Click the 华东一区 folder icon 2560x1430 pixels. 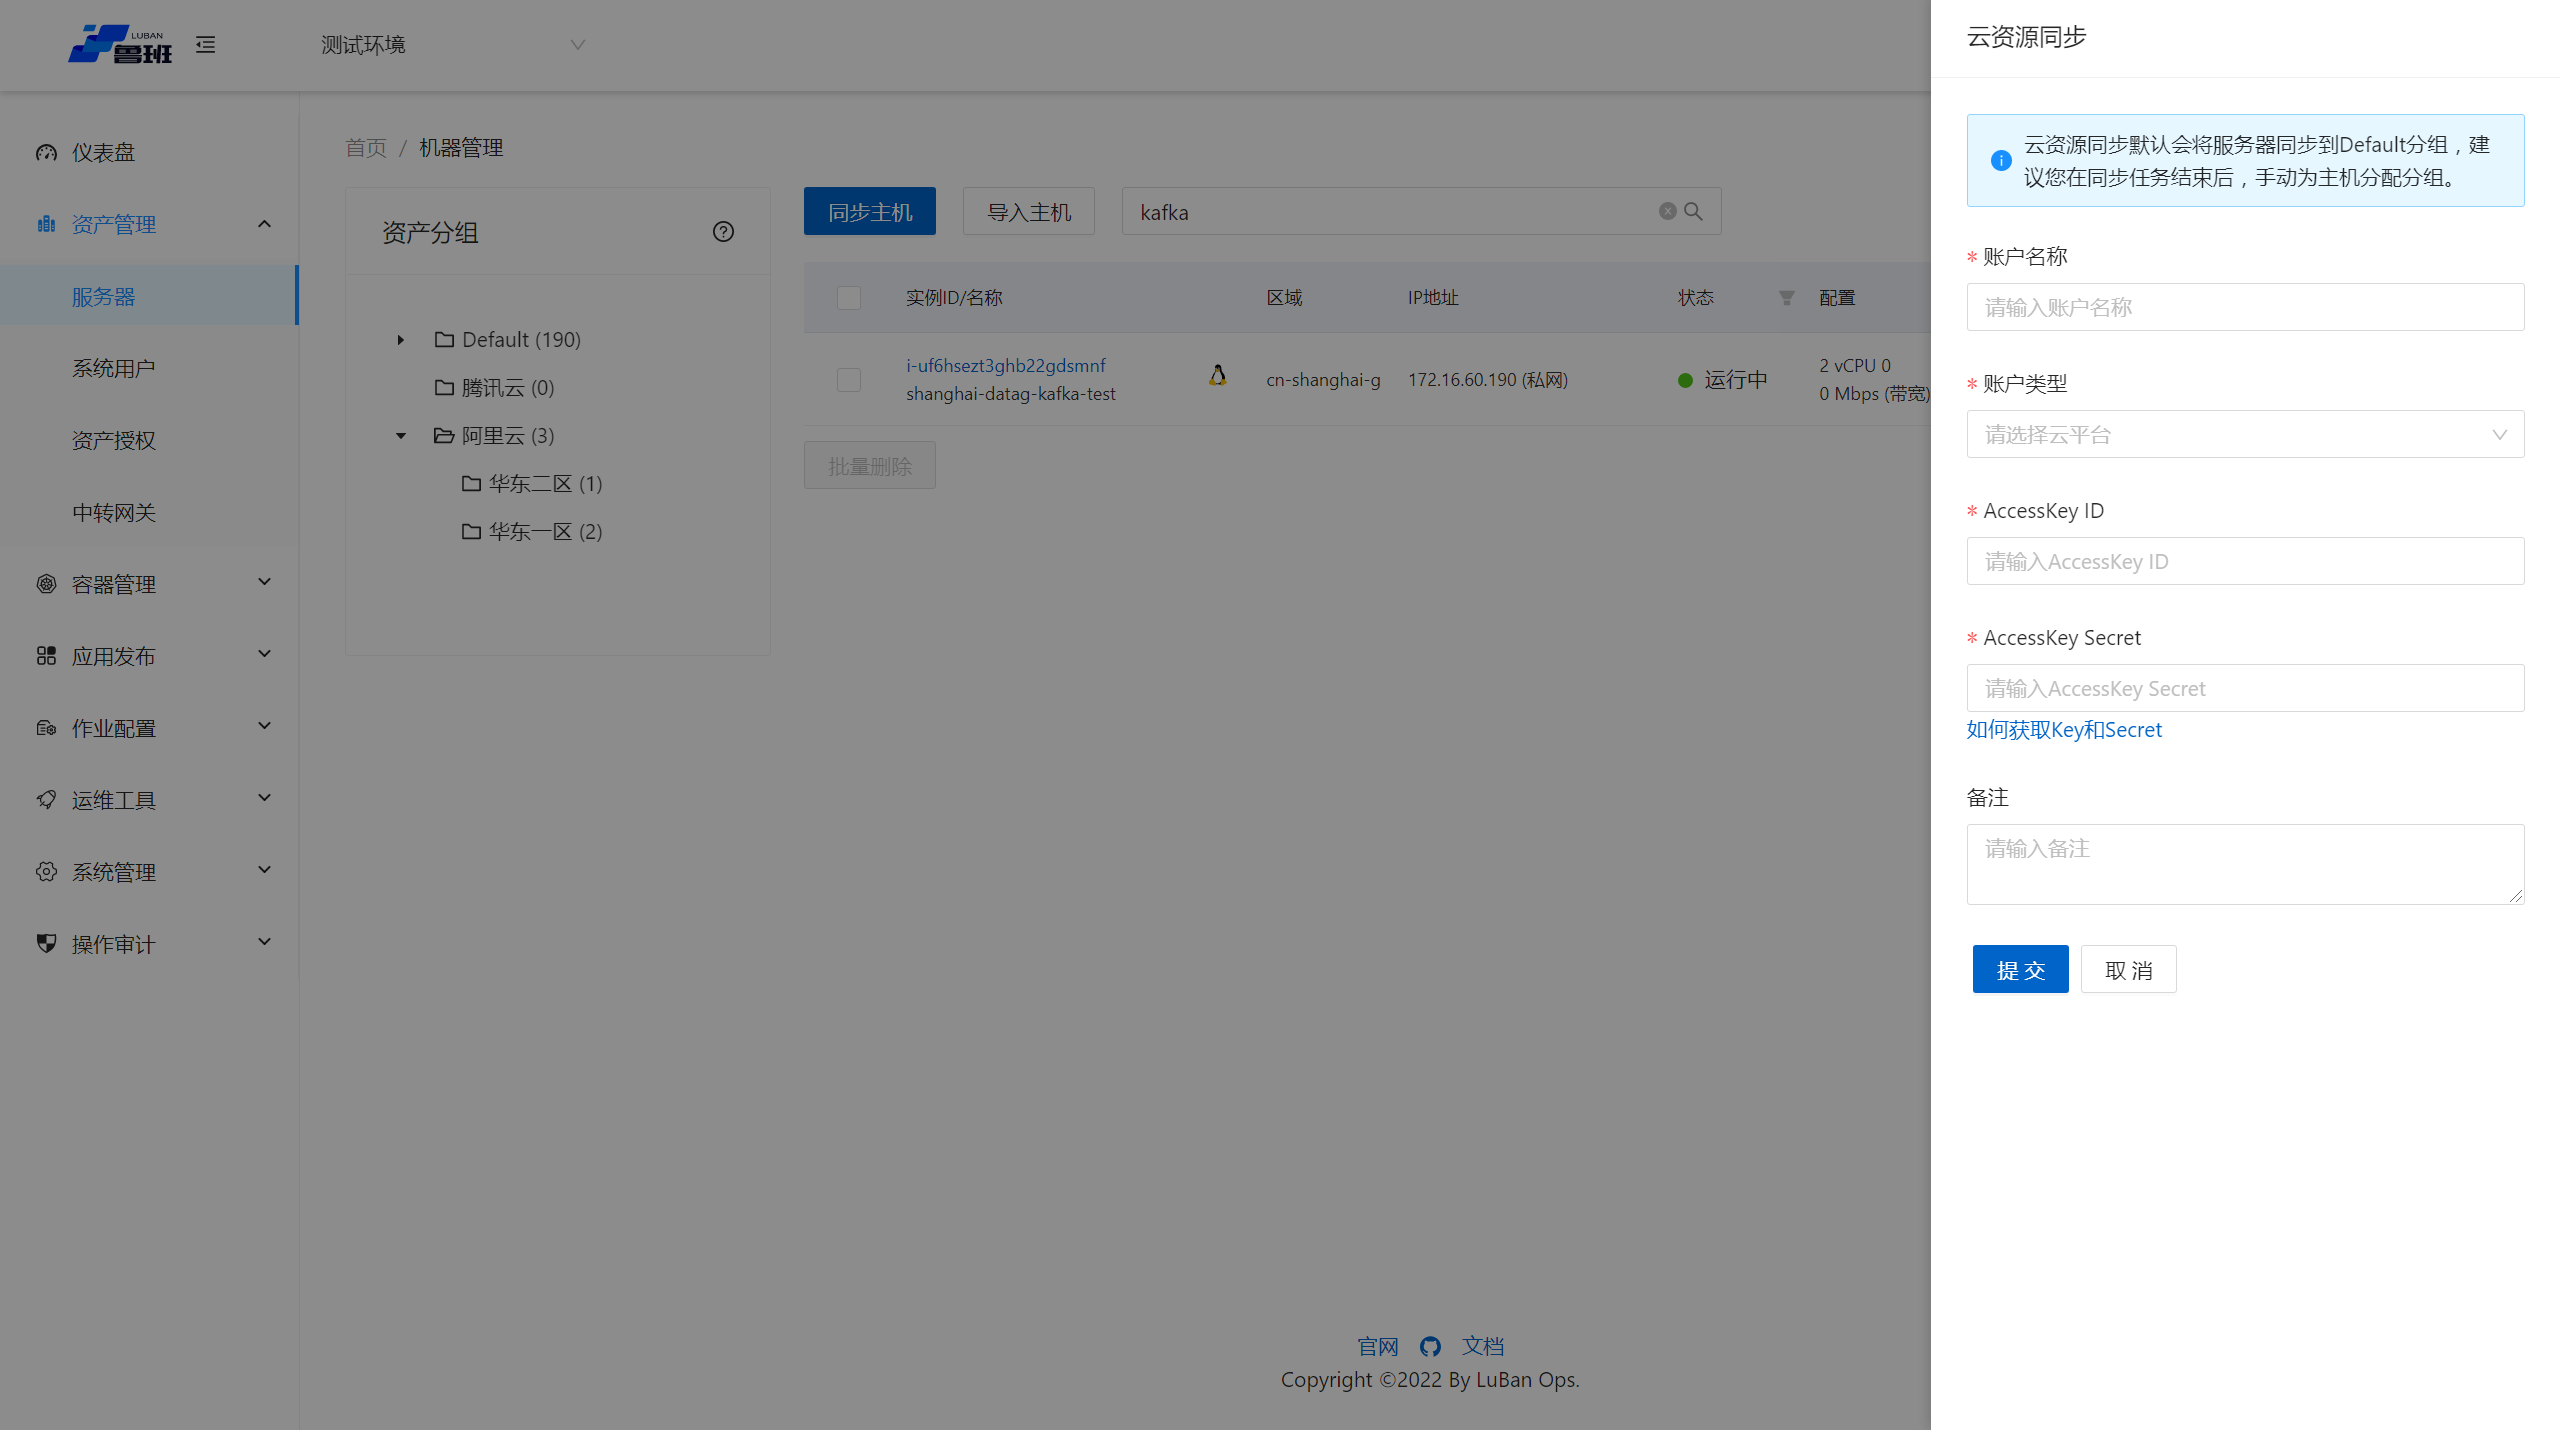pos(471,532)
